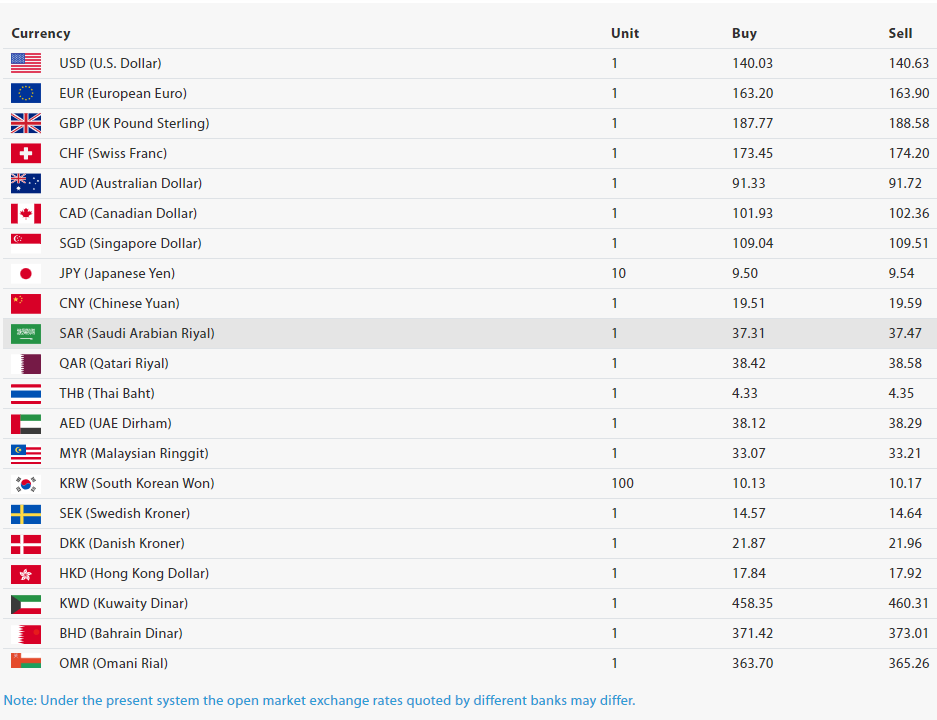Click the USD buy rate 140.03
The height and width of the screenshot is (720, 937).
[x=752, y=63]
